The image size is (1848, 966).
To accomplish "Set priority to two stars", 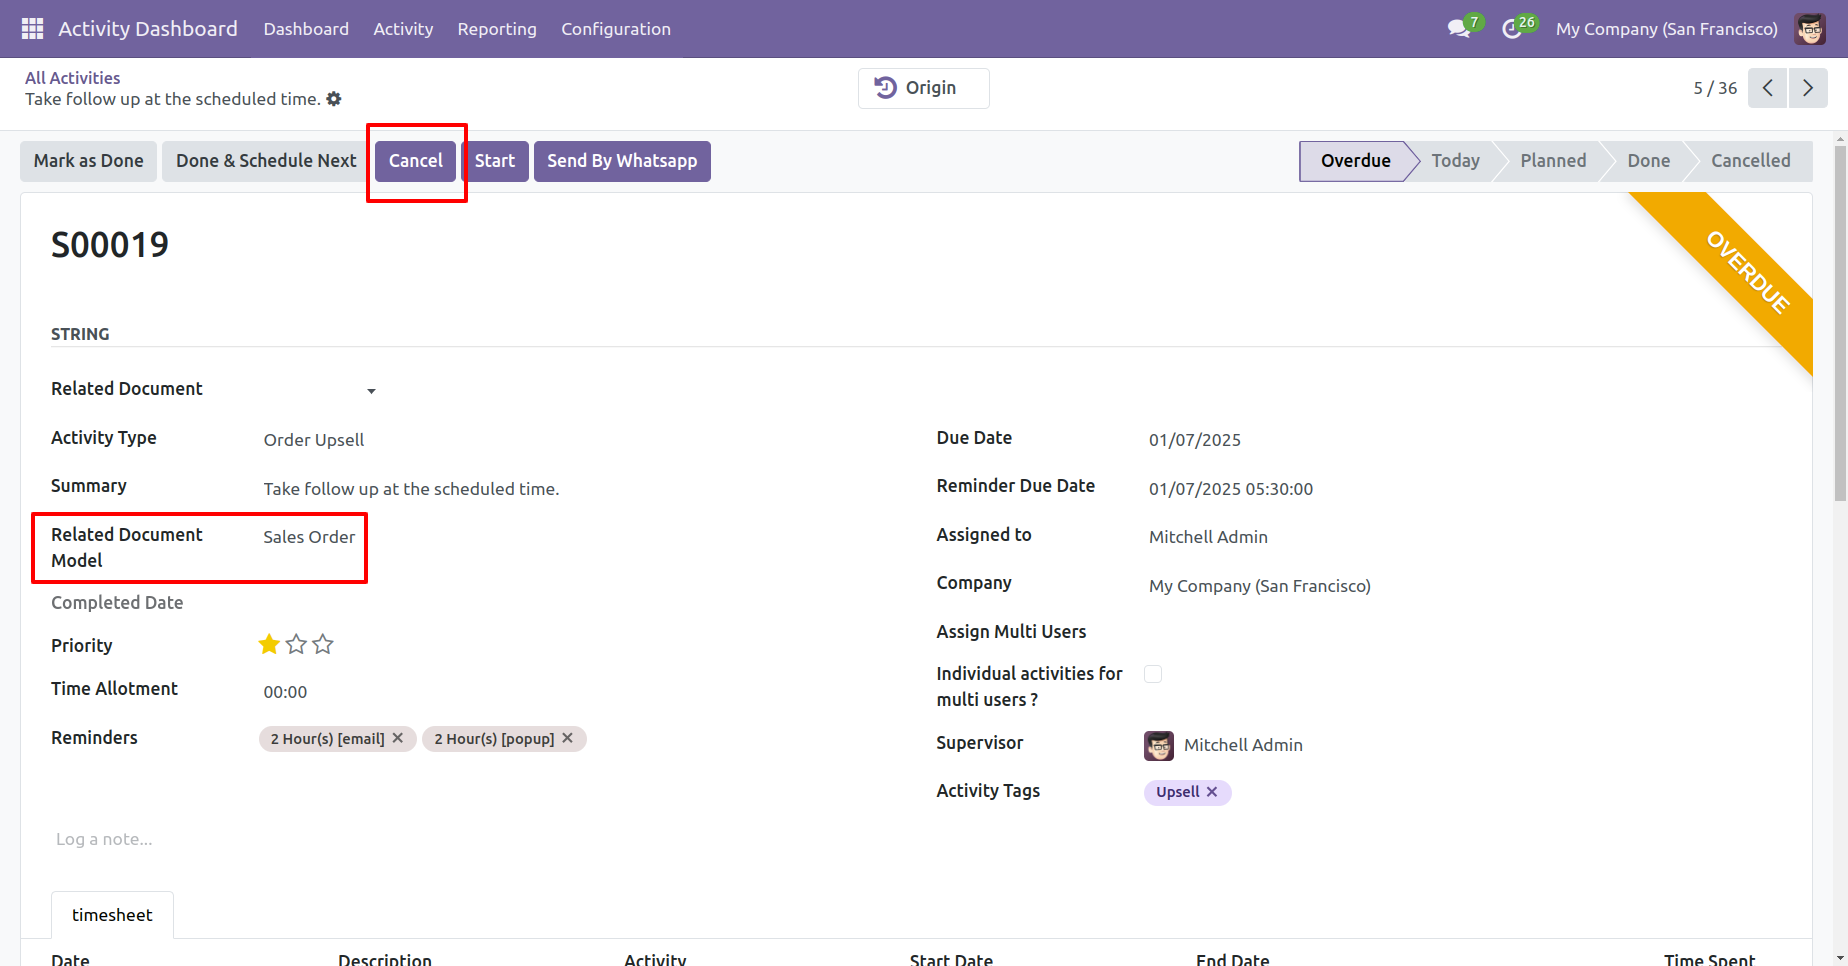I will coord(296,645).
